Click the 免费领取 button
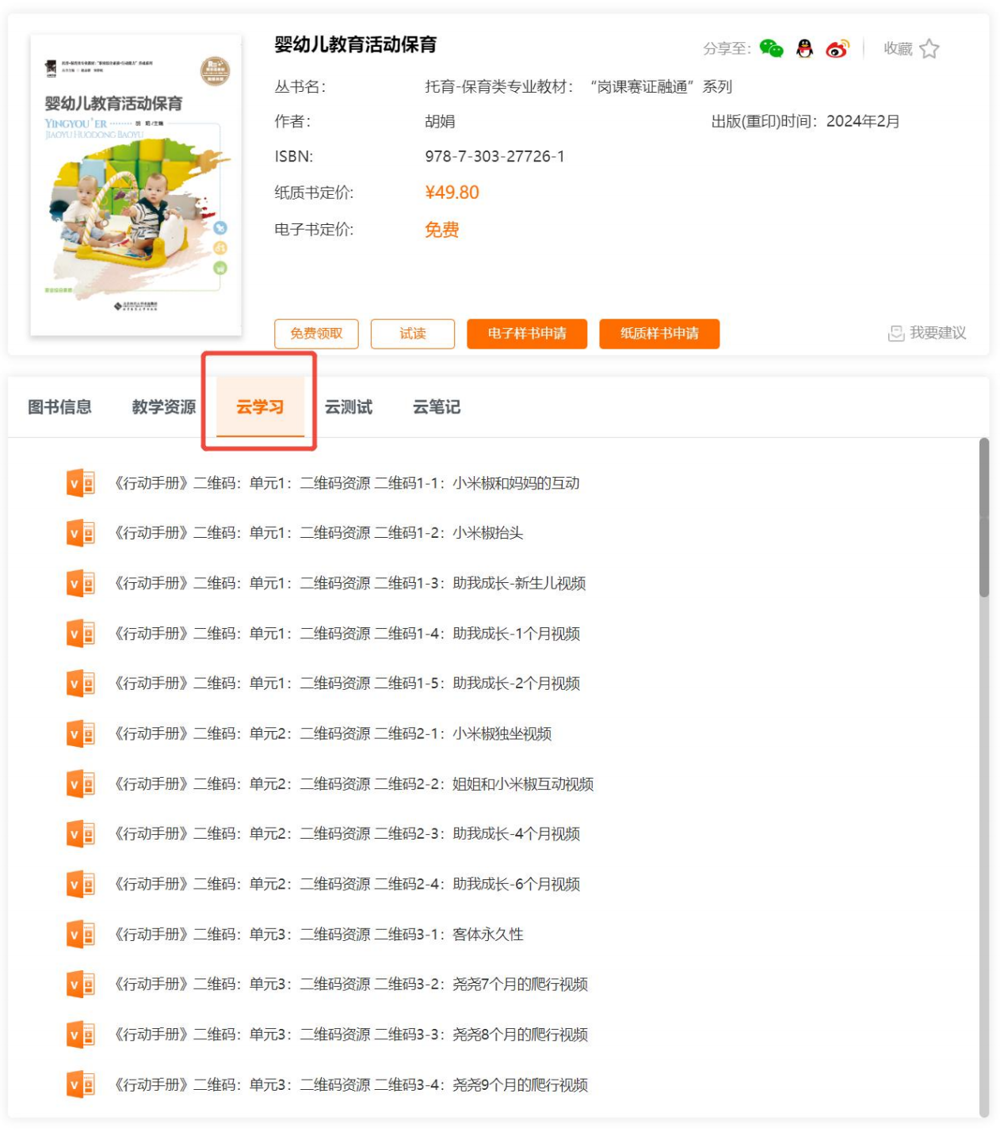This screenshot has width=1000, height=1139. pyautogui.click(x=316, y=334)
